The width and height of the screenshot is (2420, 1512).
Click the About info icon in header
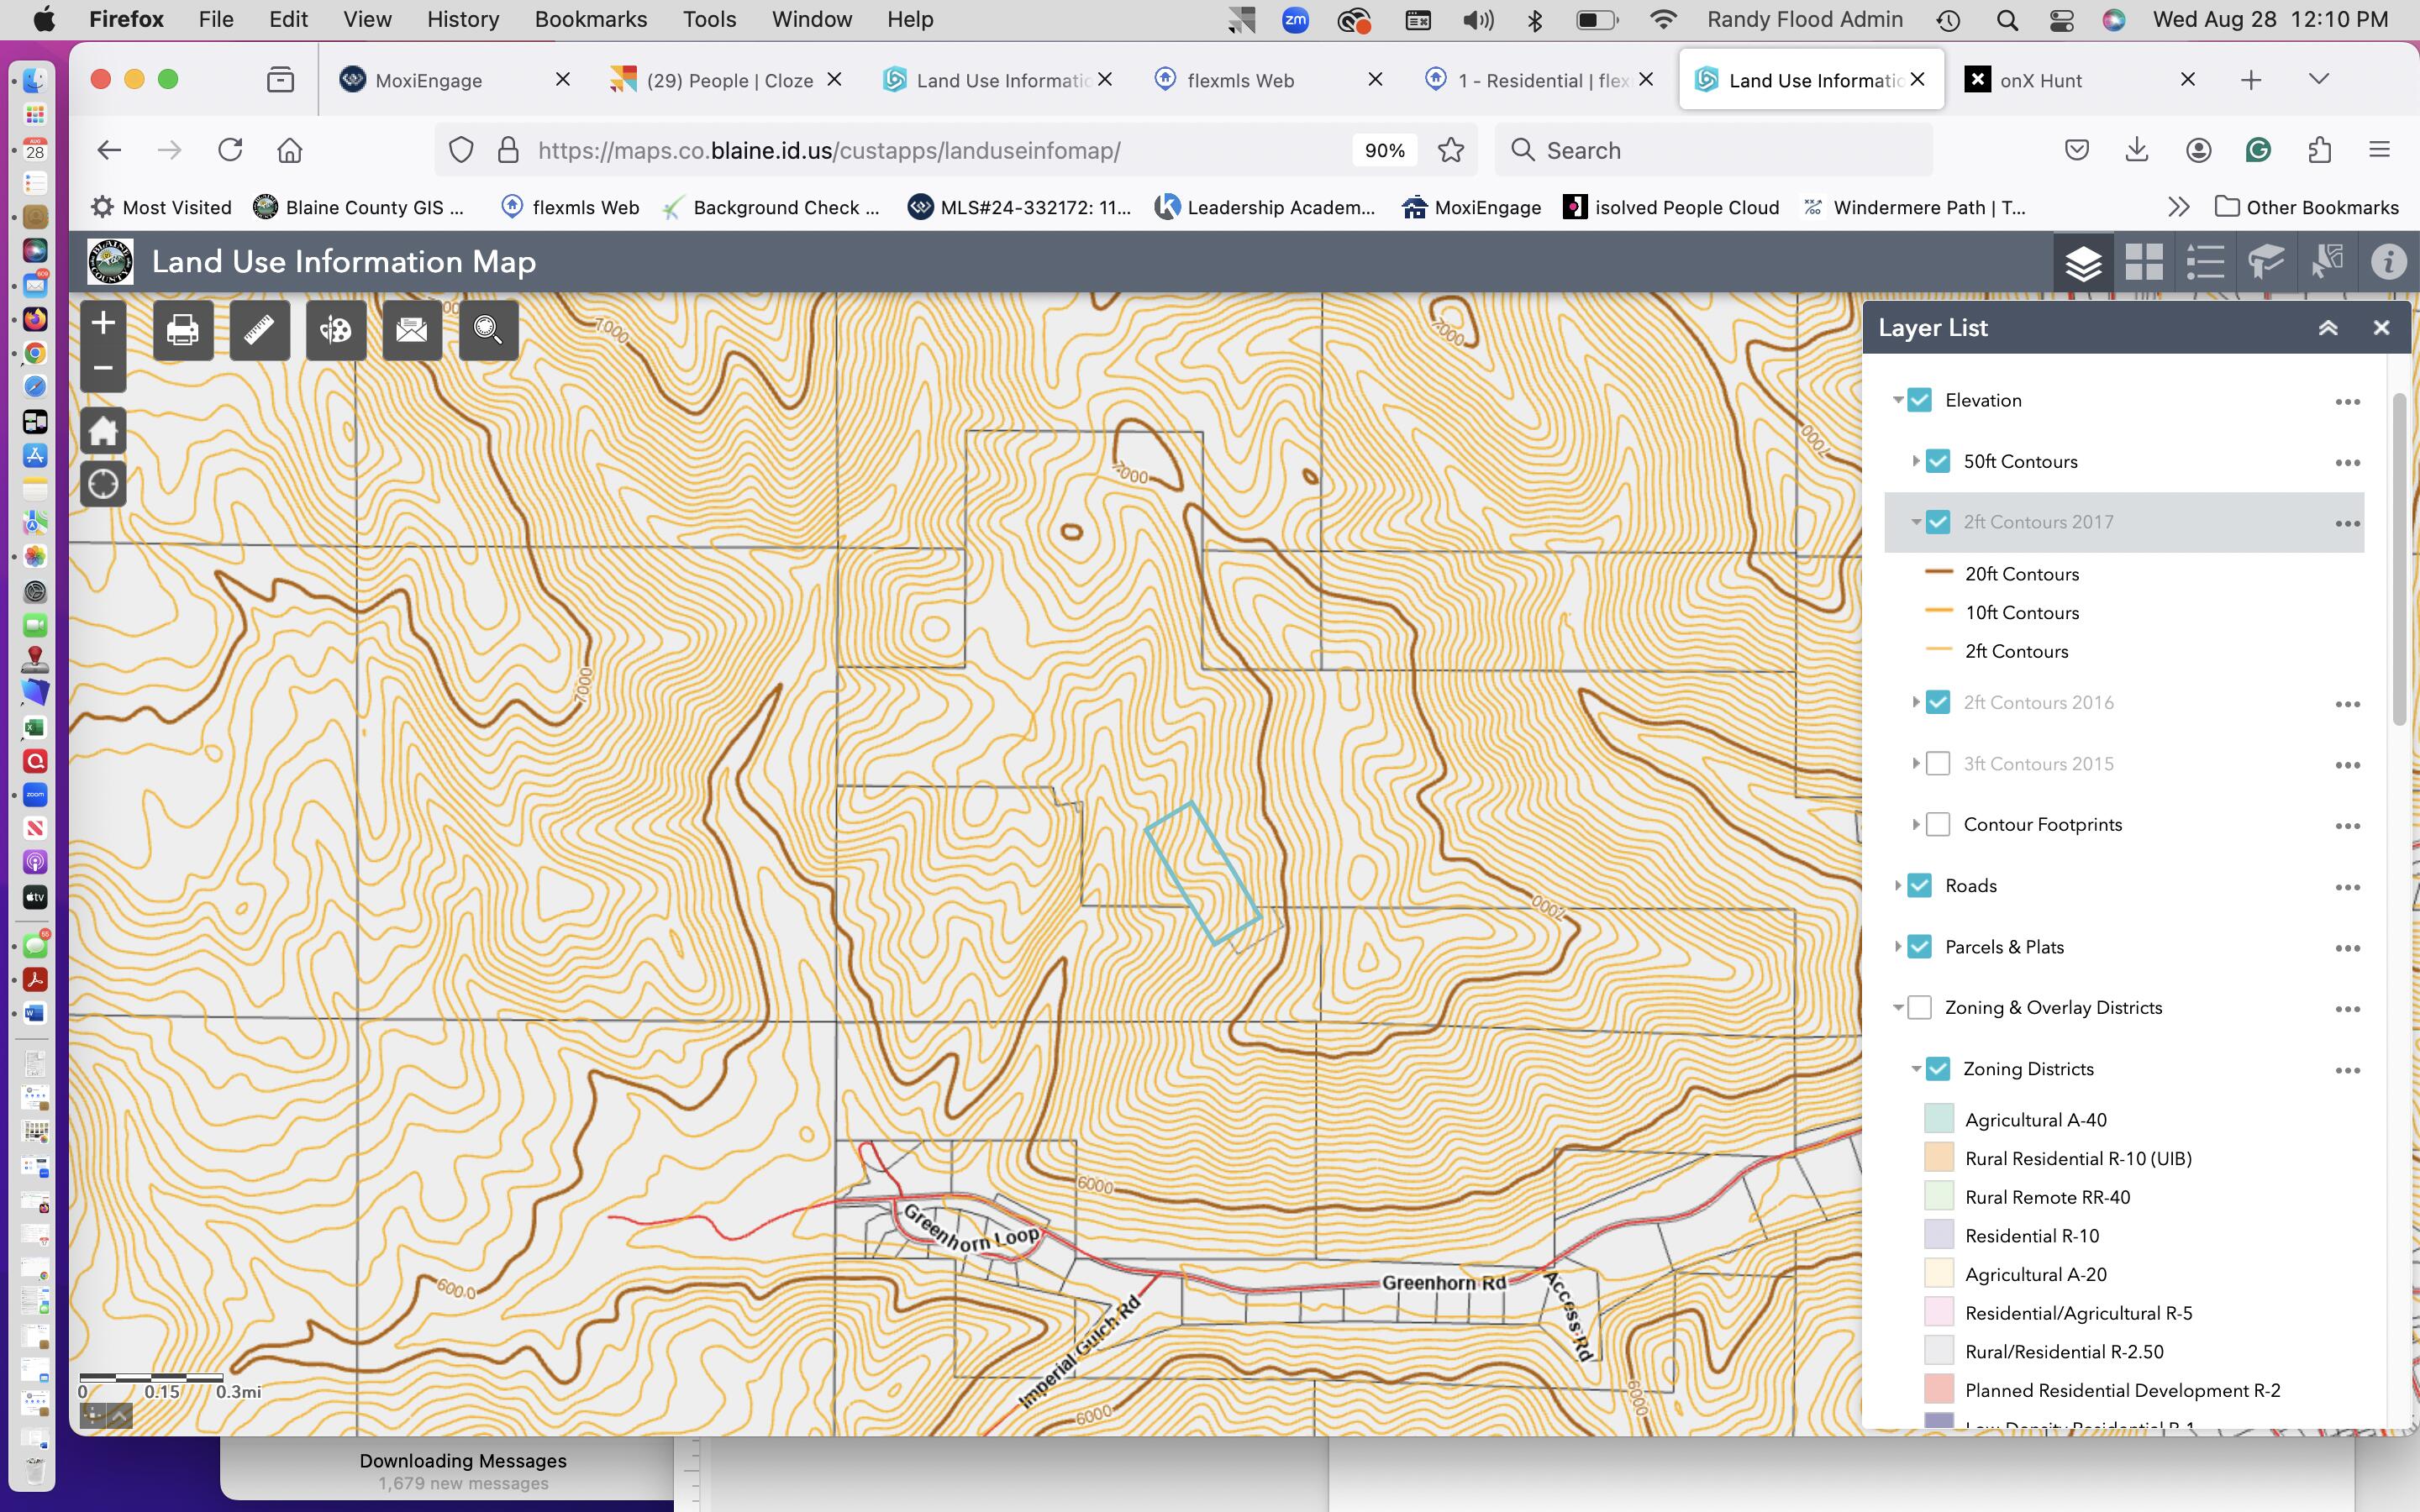[2388, 263]
